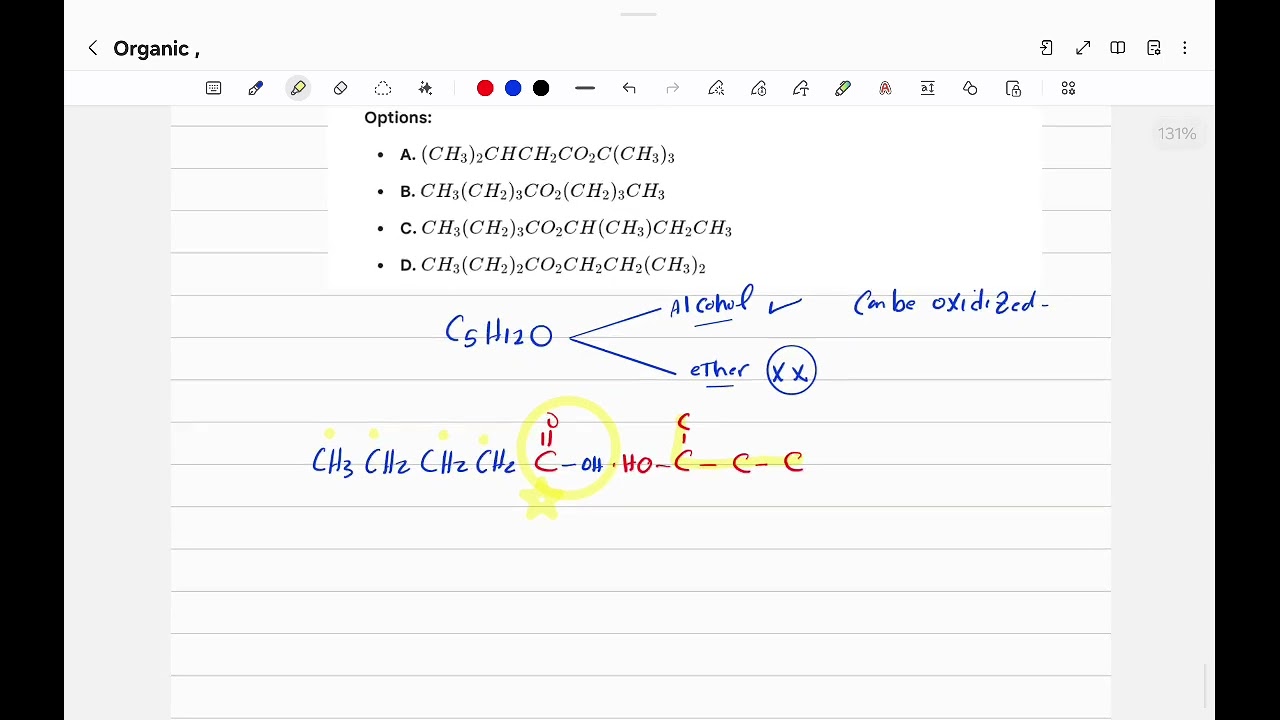The image size is (1280, 720).
Task: Tap the 'Options:' heading text
Action: [x=398, y=118]
